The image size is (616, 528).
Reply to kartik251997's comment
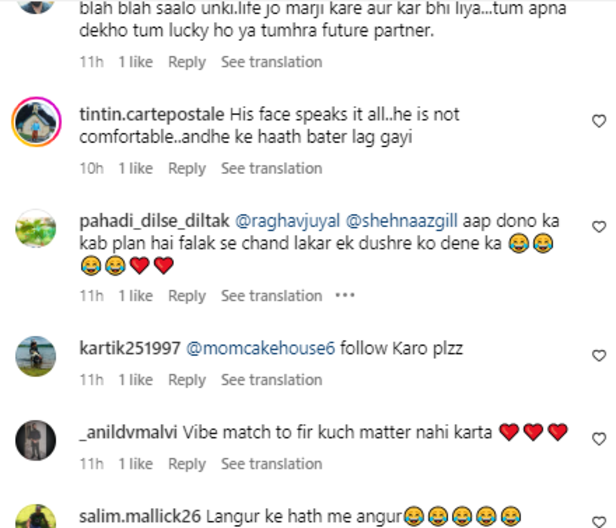tap(187, 380)
